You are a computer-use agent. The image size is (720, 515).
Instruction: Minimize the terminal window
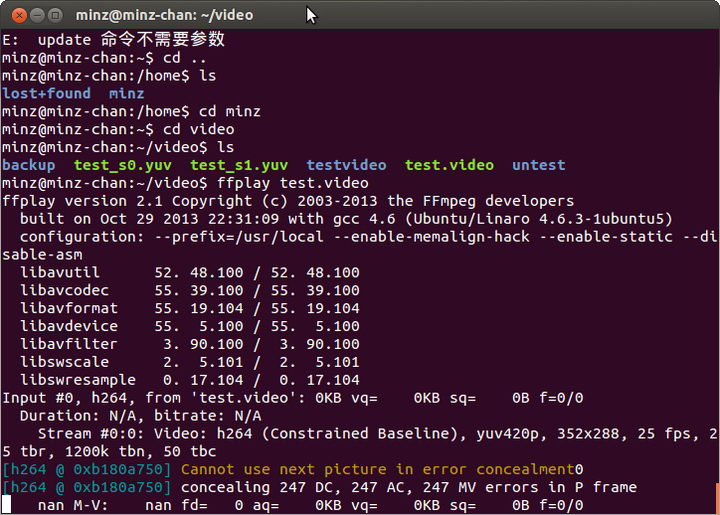point(37,16)
